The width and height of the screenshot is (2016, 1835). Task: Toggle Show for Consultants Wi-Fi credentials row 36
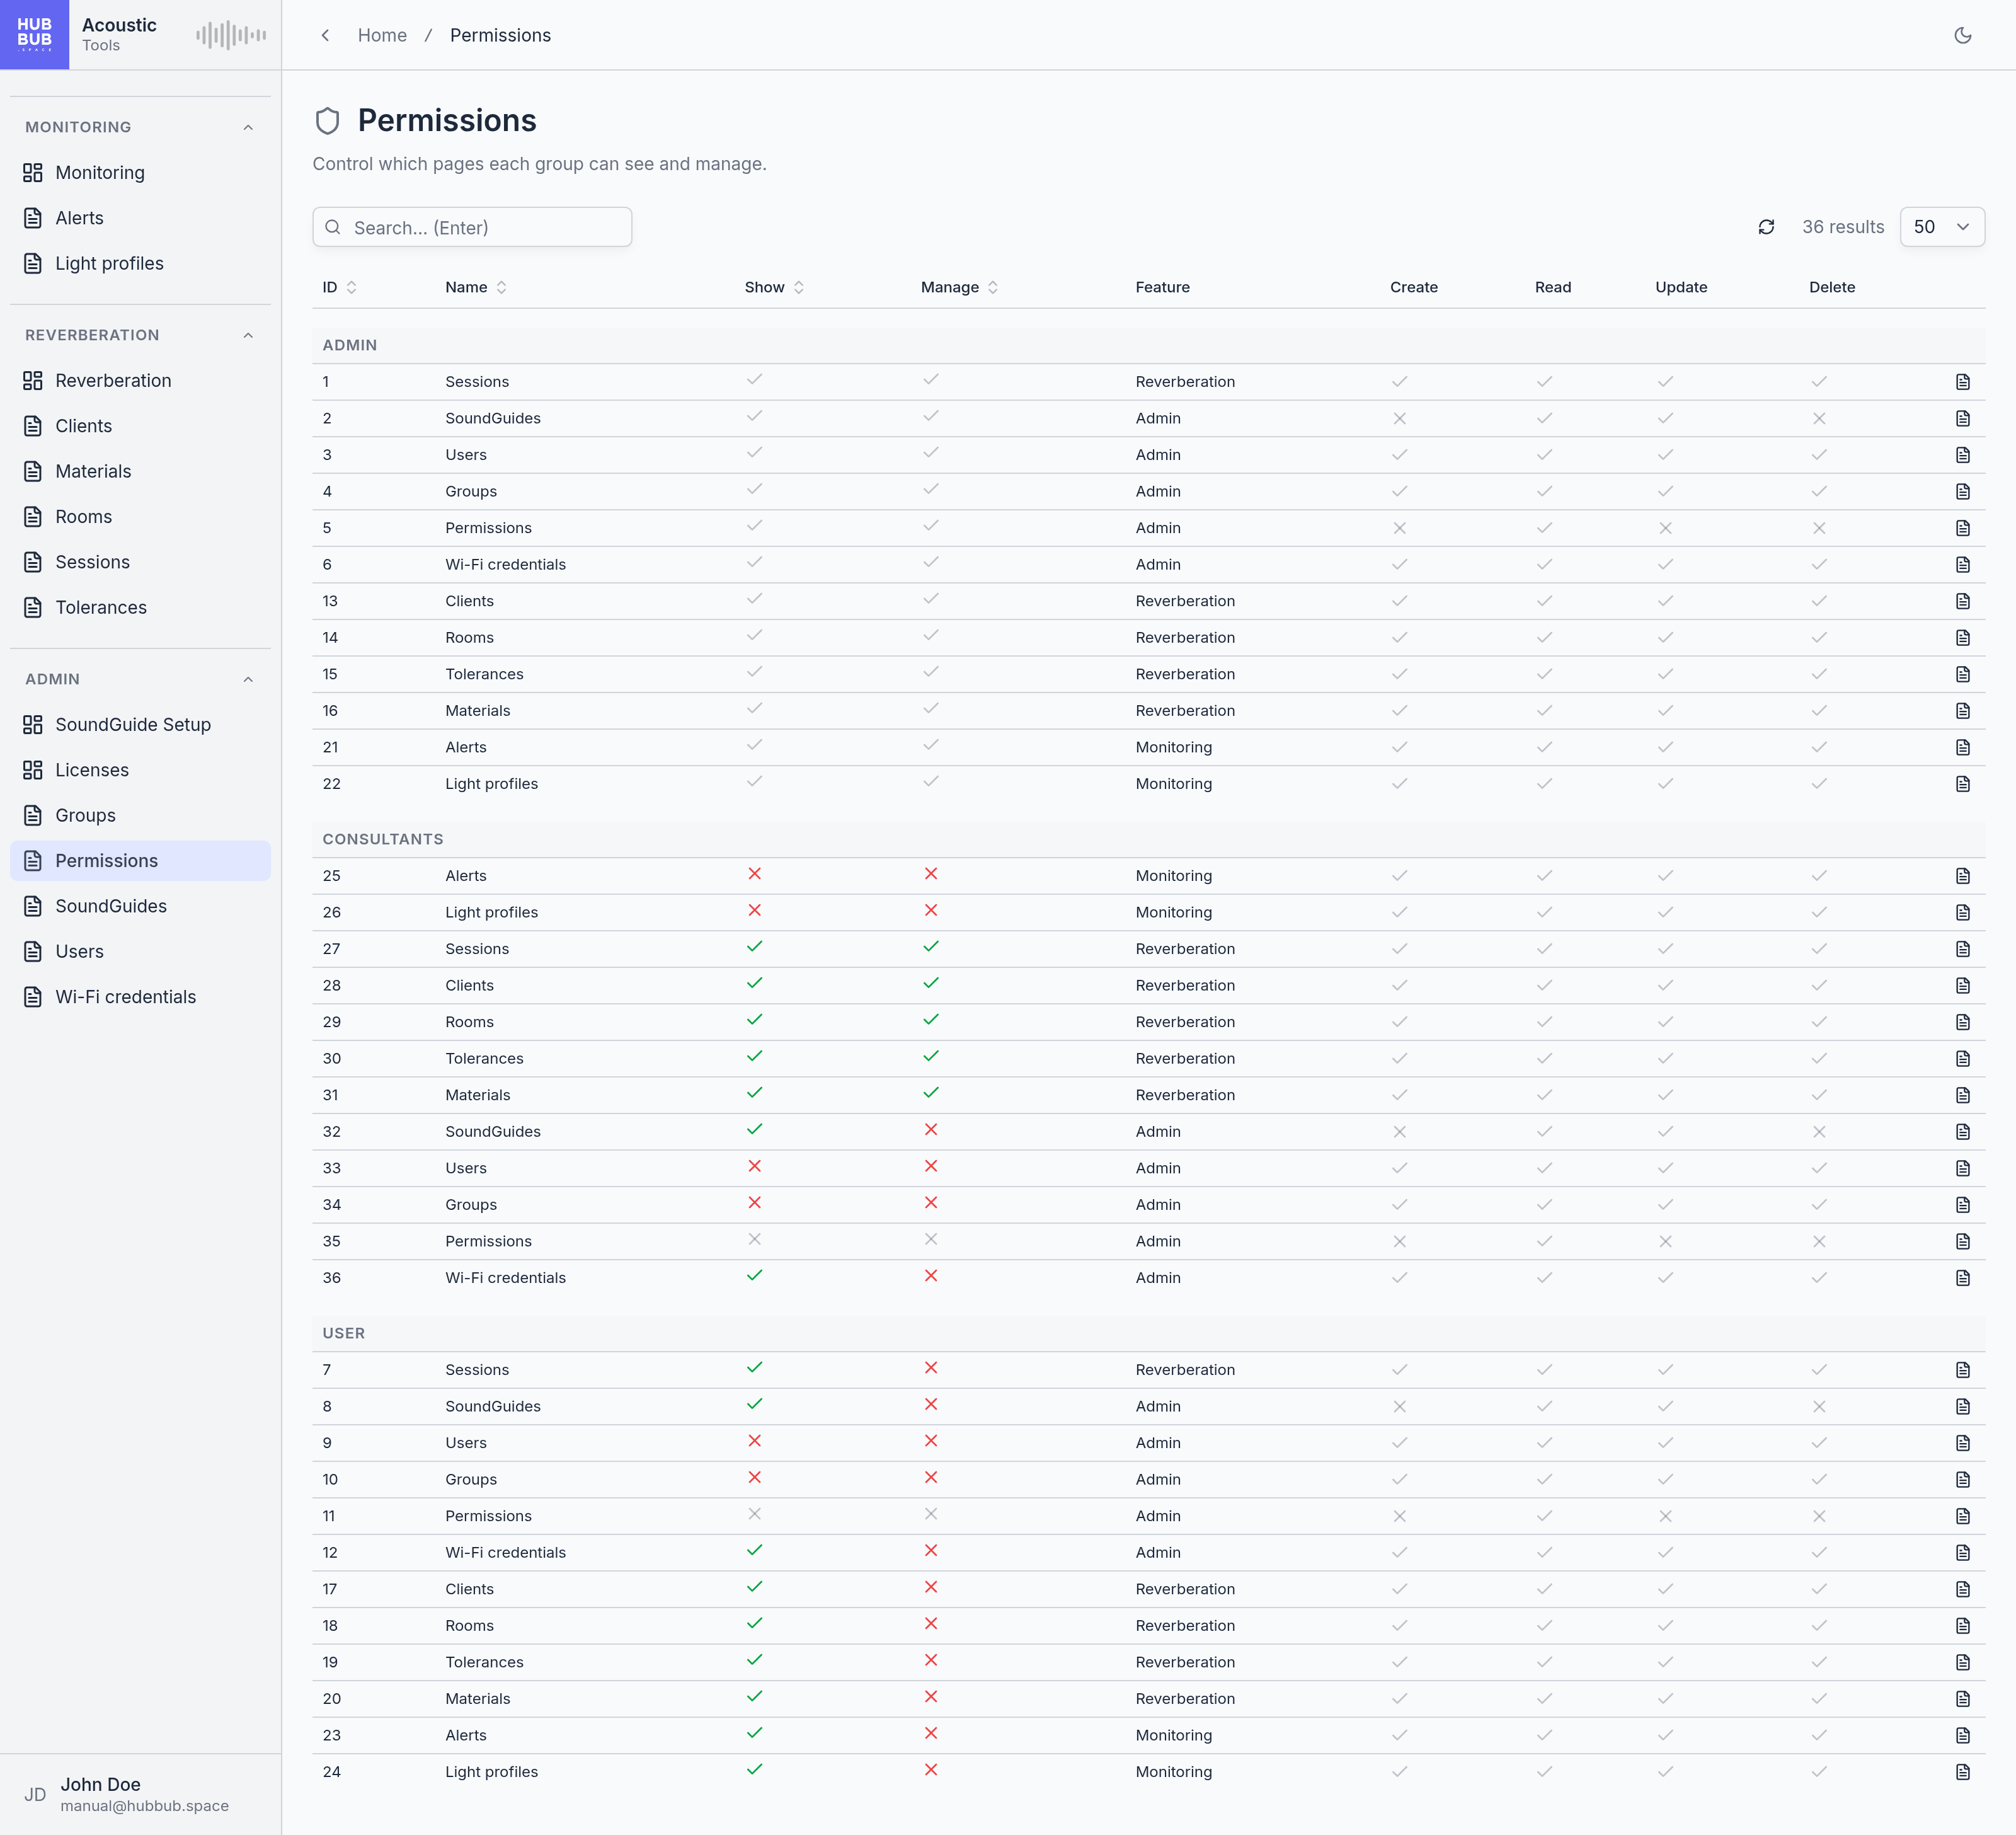coord(754,1276)
